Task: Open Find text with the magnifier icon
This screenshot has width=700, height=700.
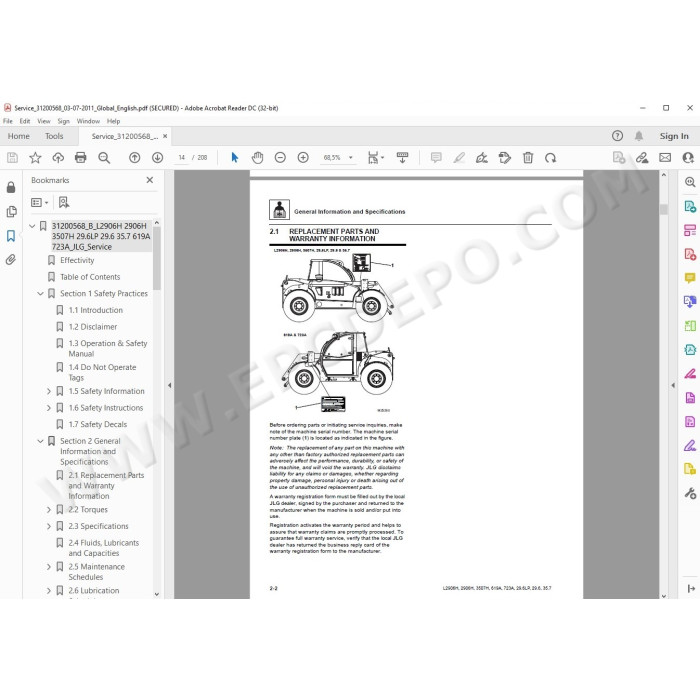Action: [104, 158]
